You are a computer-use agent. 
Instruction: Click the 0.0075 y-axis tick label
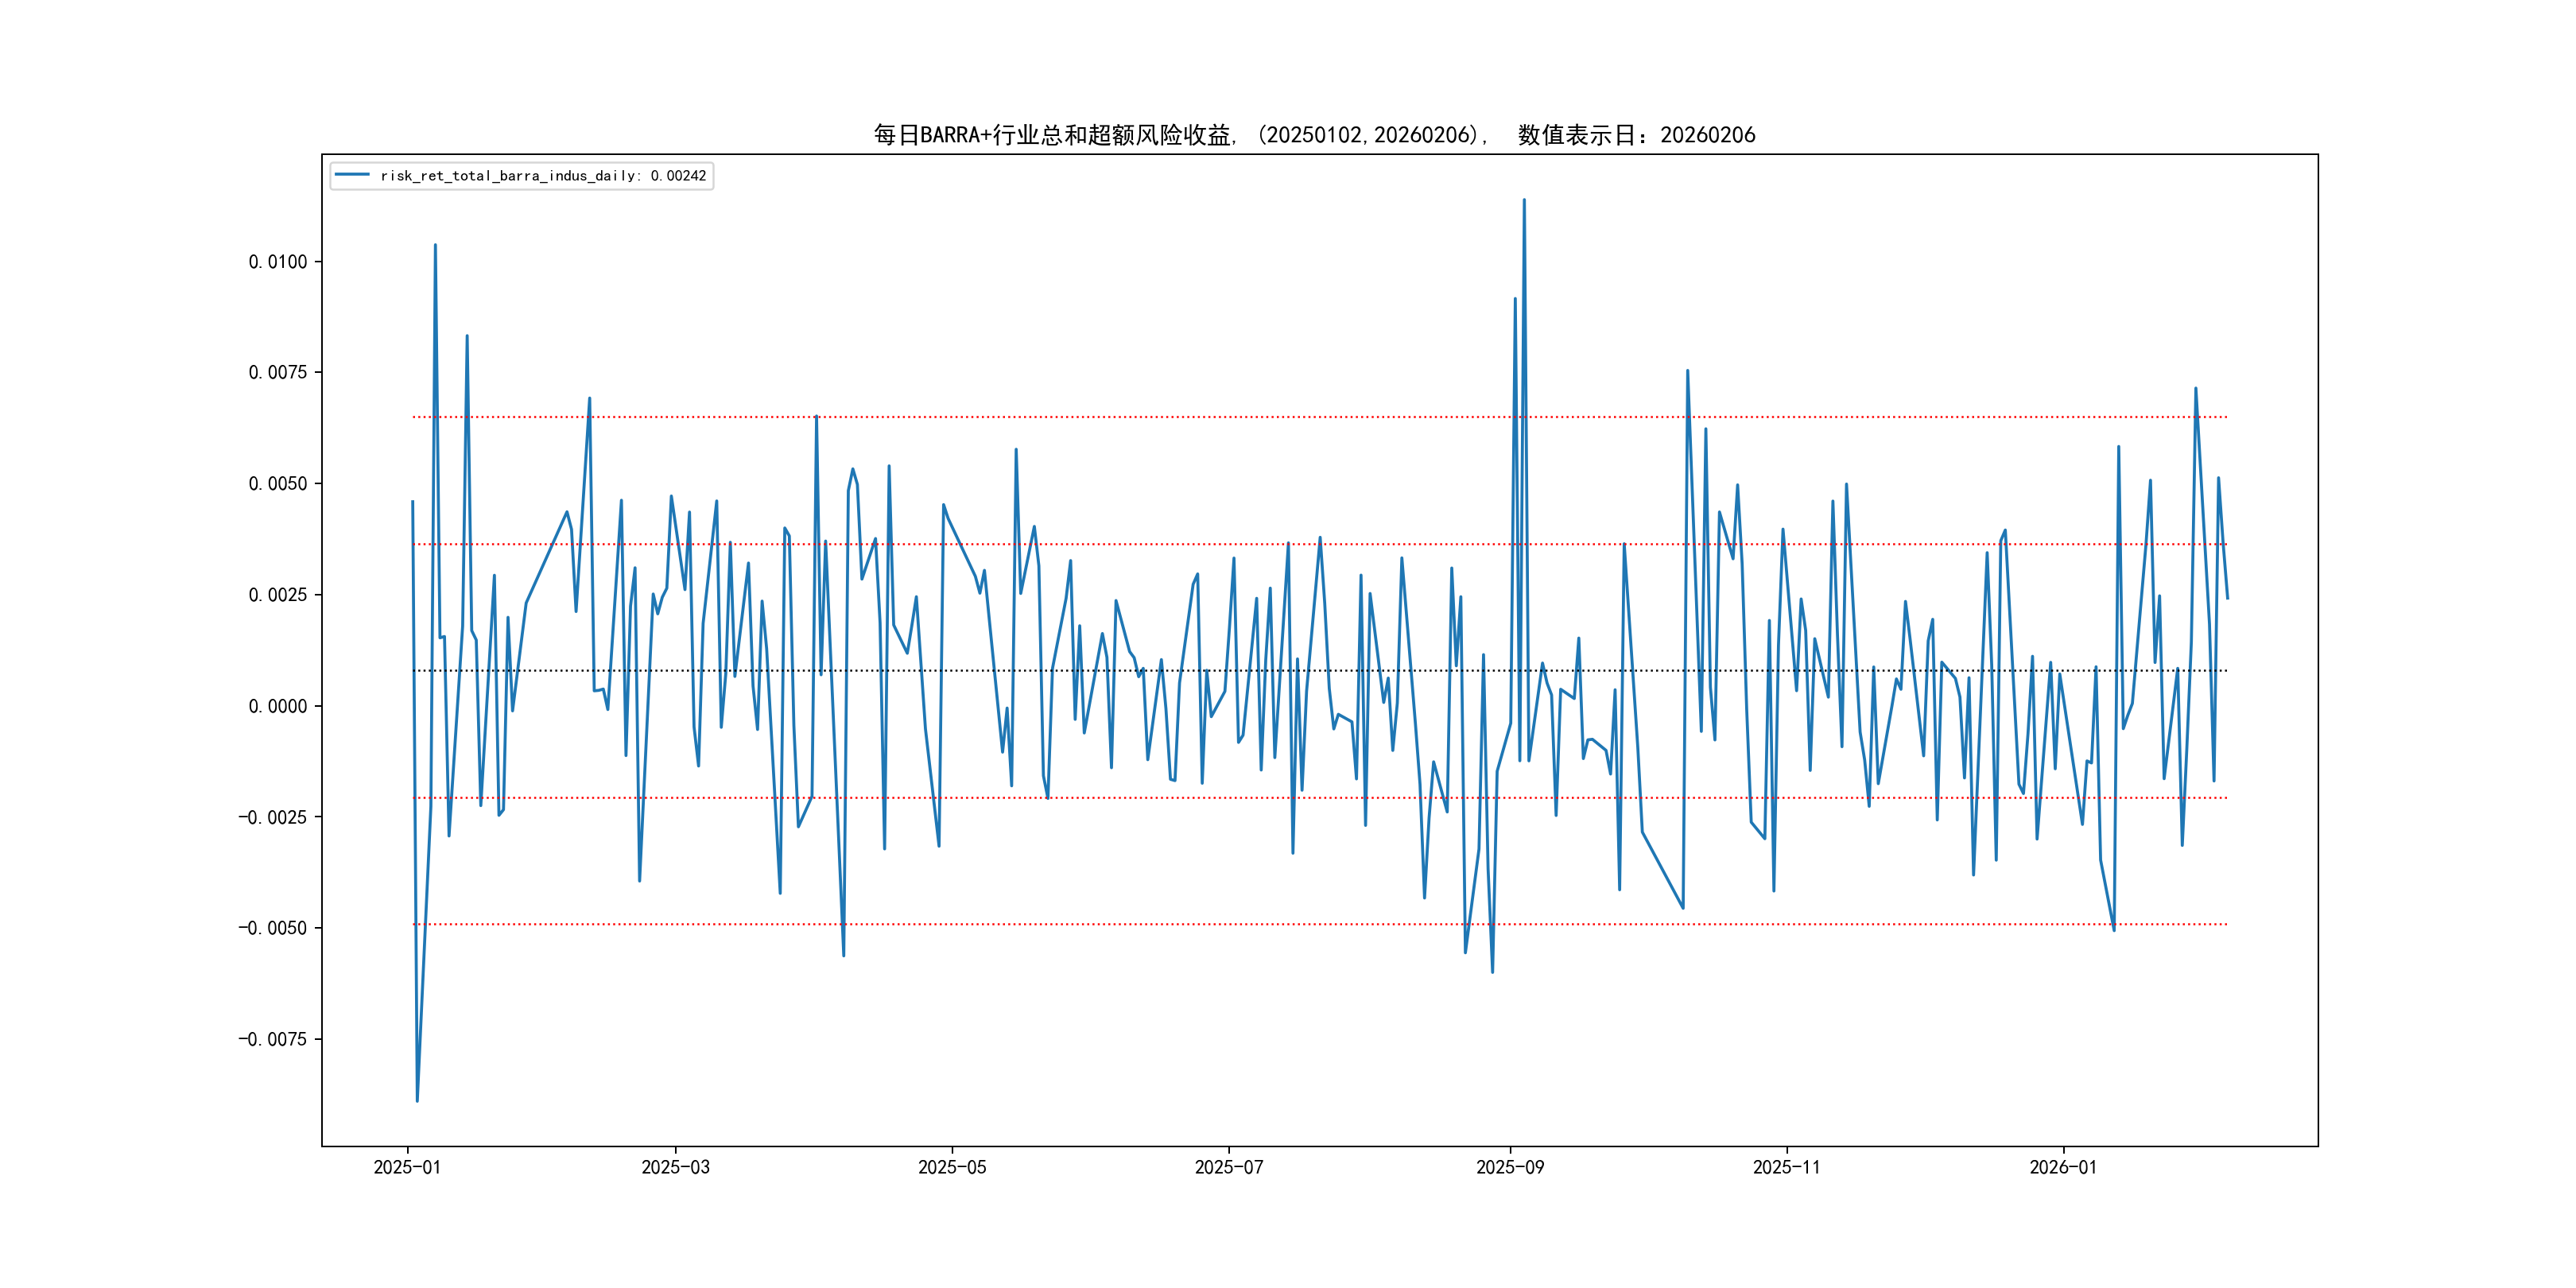coord(278,373)
